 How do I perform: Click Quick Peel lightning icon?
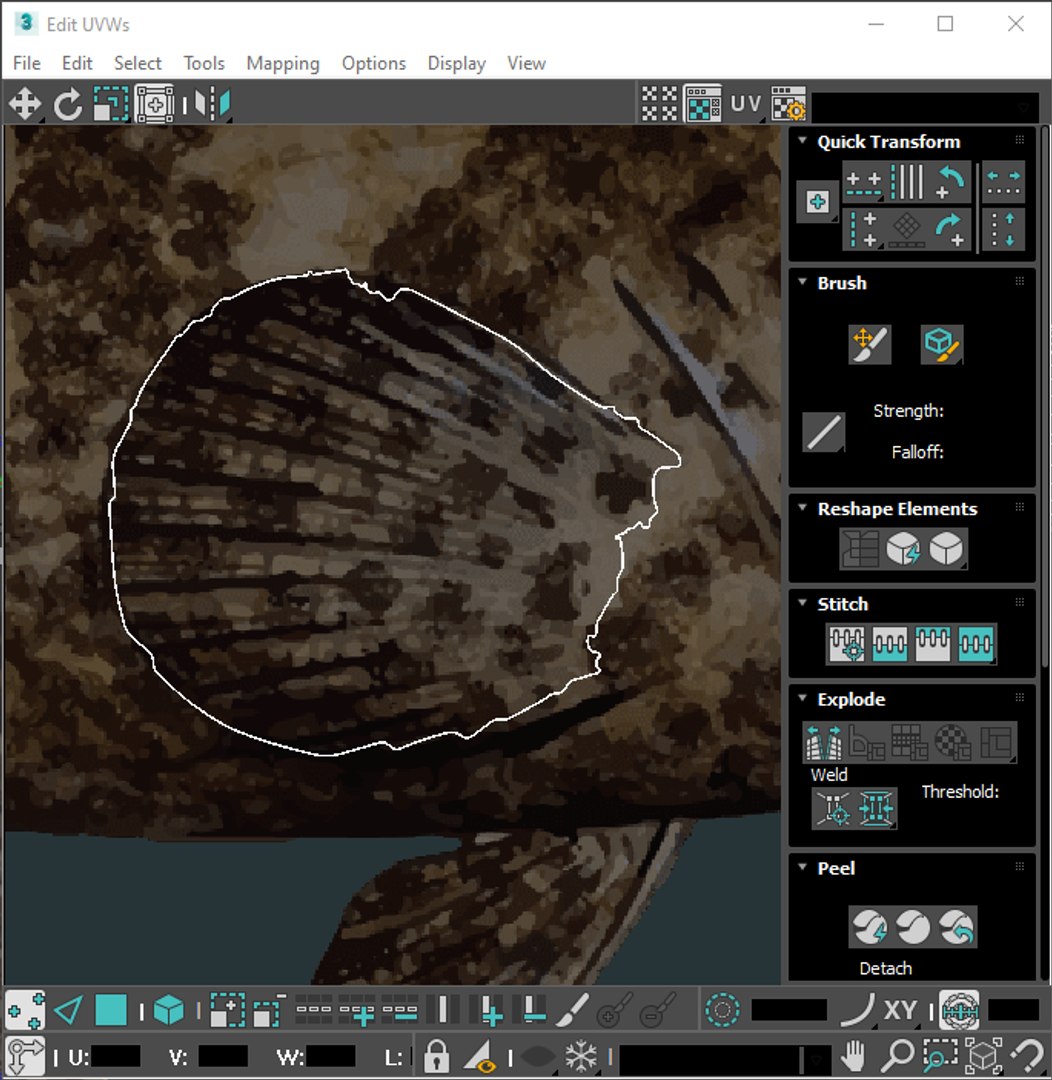[869, 927]
